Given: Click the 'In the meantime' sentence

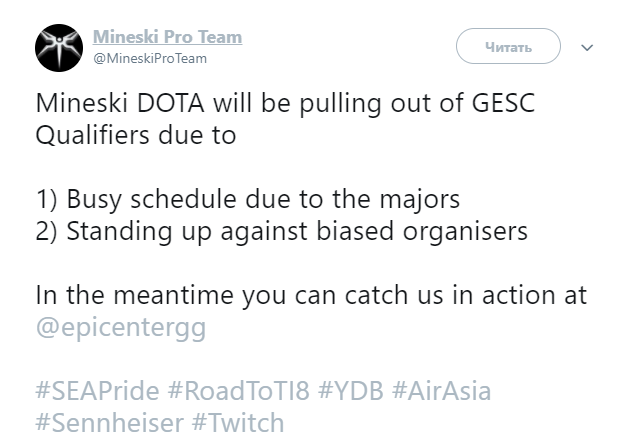Looking at the screenshot, I should [x=311, y=295].
